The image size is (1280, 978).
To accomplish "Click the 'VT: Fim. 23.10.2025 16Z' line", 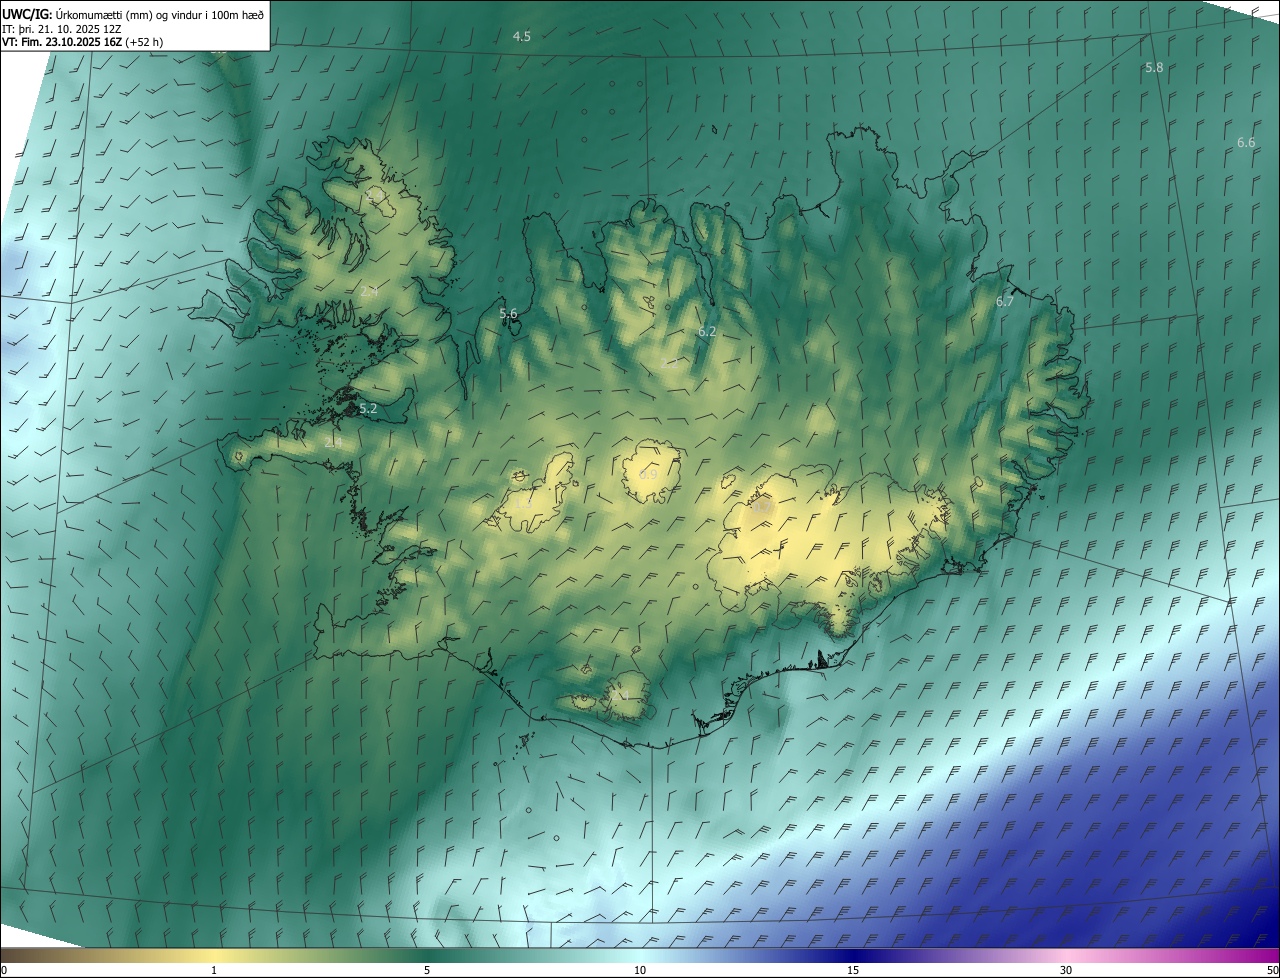I will (x=83, y=42).
